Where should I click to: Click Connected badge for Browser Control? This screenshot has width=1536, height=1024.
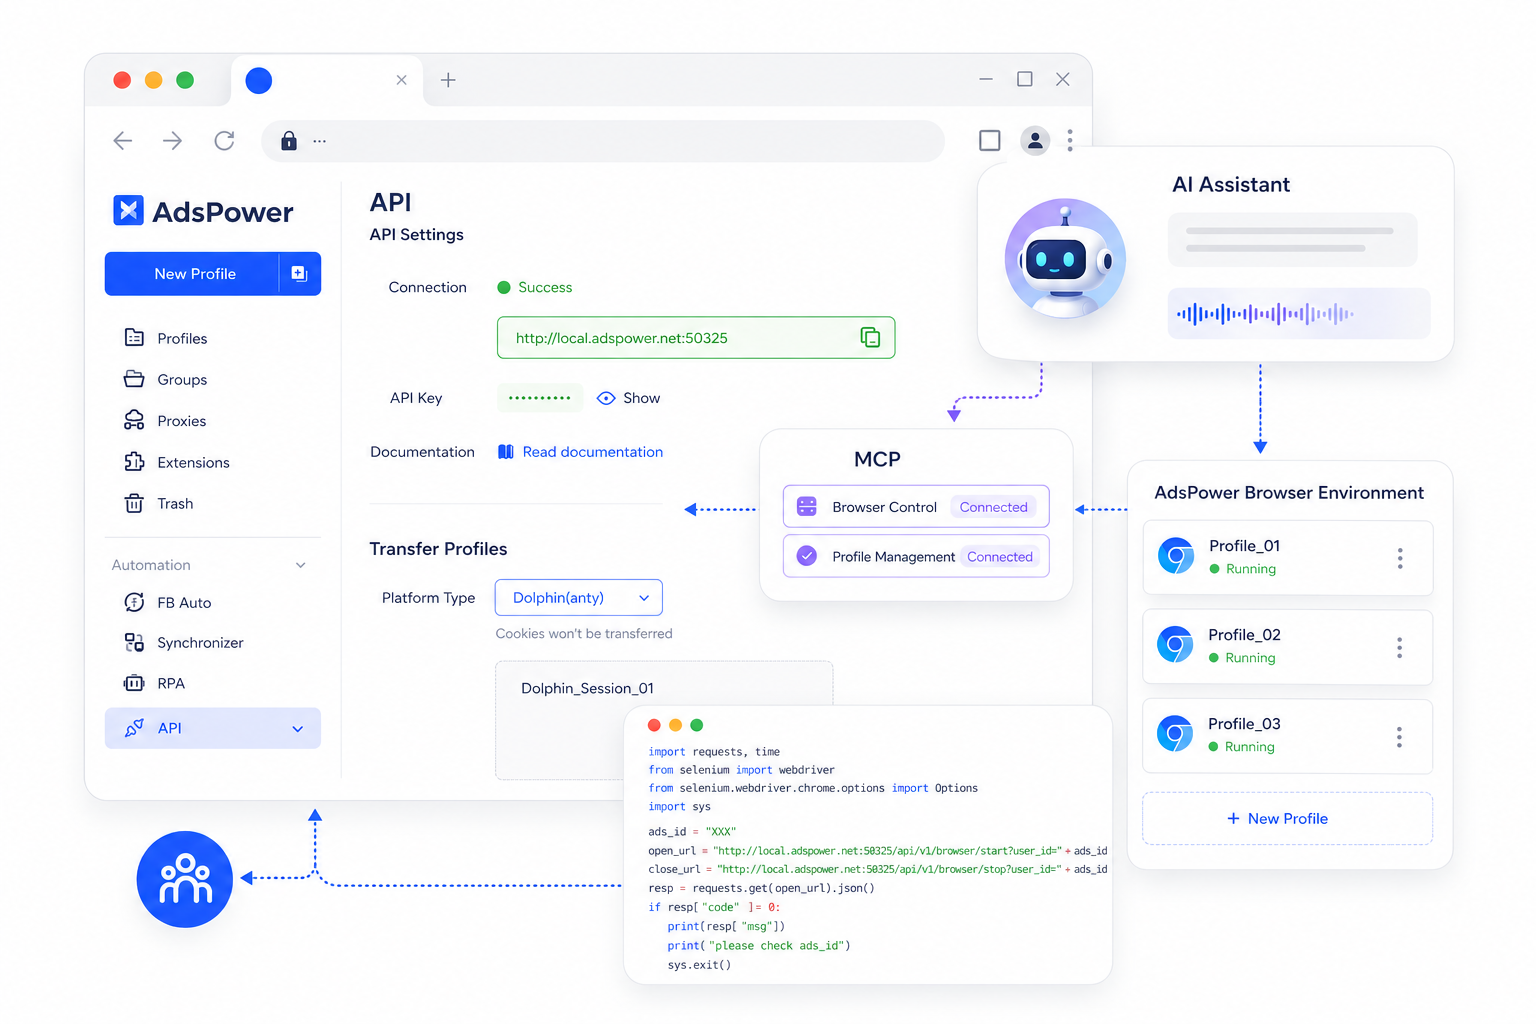point(994,507)
